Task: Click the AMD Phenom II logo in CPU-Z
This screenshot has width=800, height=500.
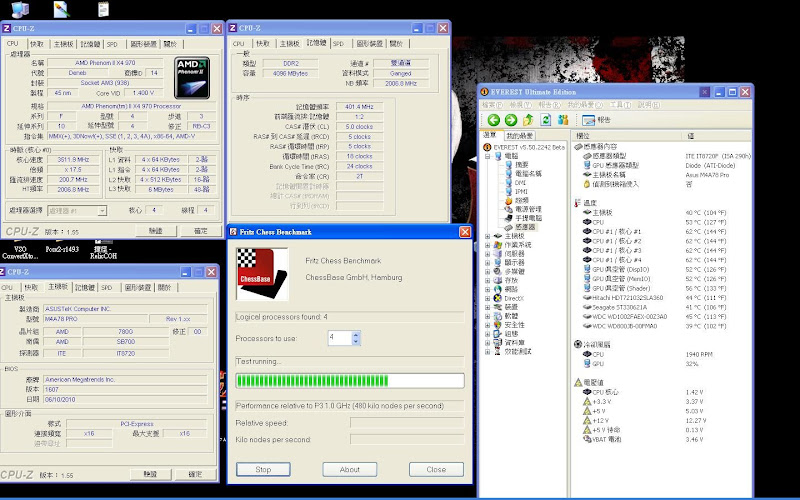Action: click(192, 78)
